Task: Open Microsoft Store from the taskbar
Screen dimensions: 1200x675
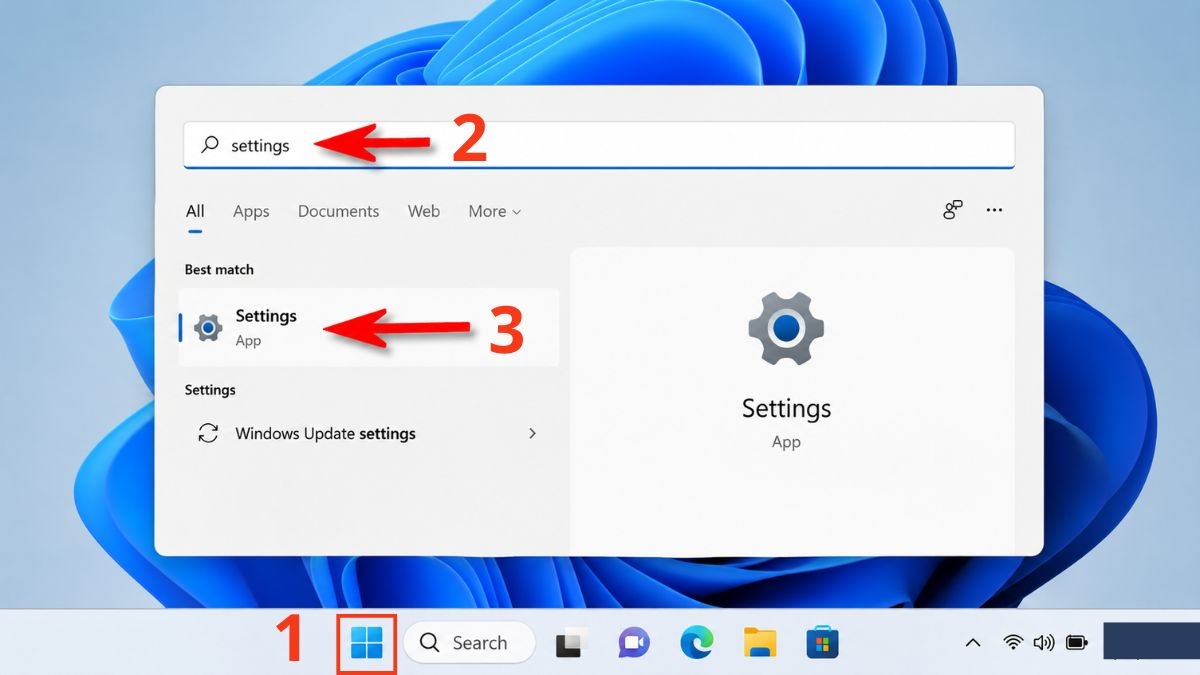Action: point(822,643)
